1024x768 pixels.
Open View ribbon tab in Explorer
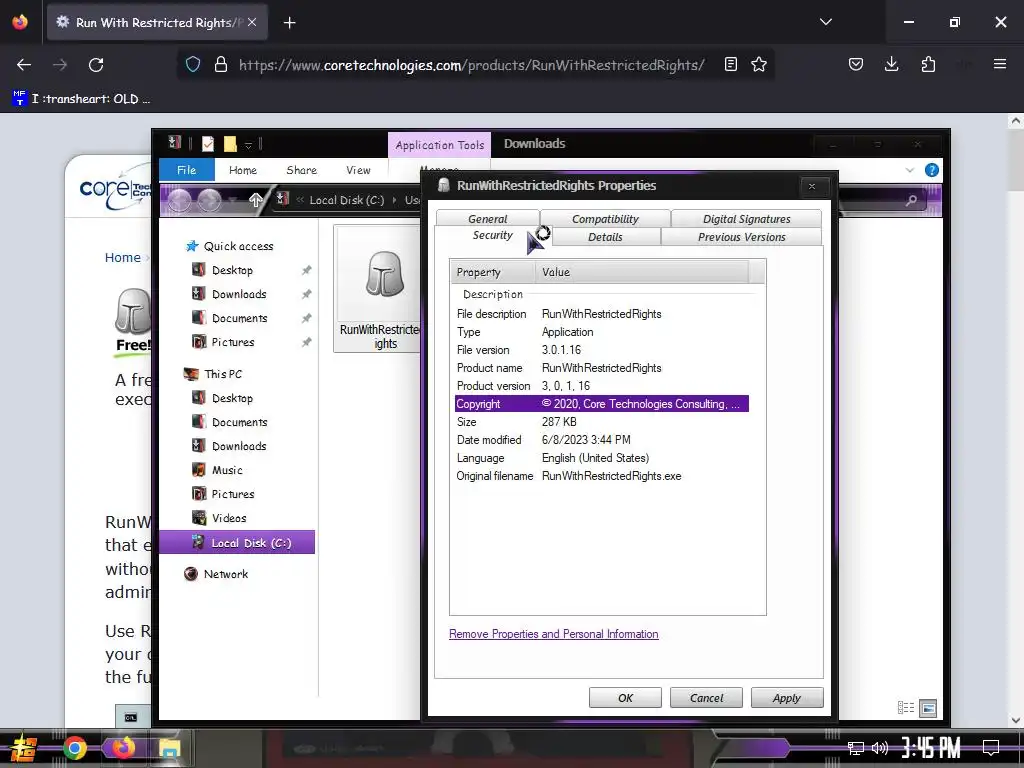[x=358, y=170]
